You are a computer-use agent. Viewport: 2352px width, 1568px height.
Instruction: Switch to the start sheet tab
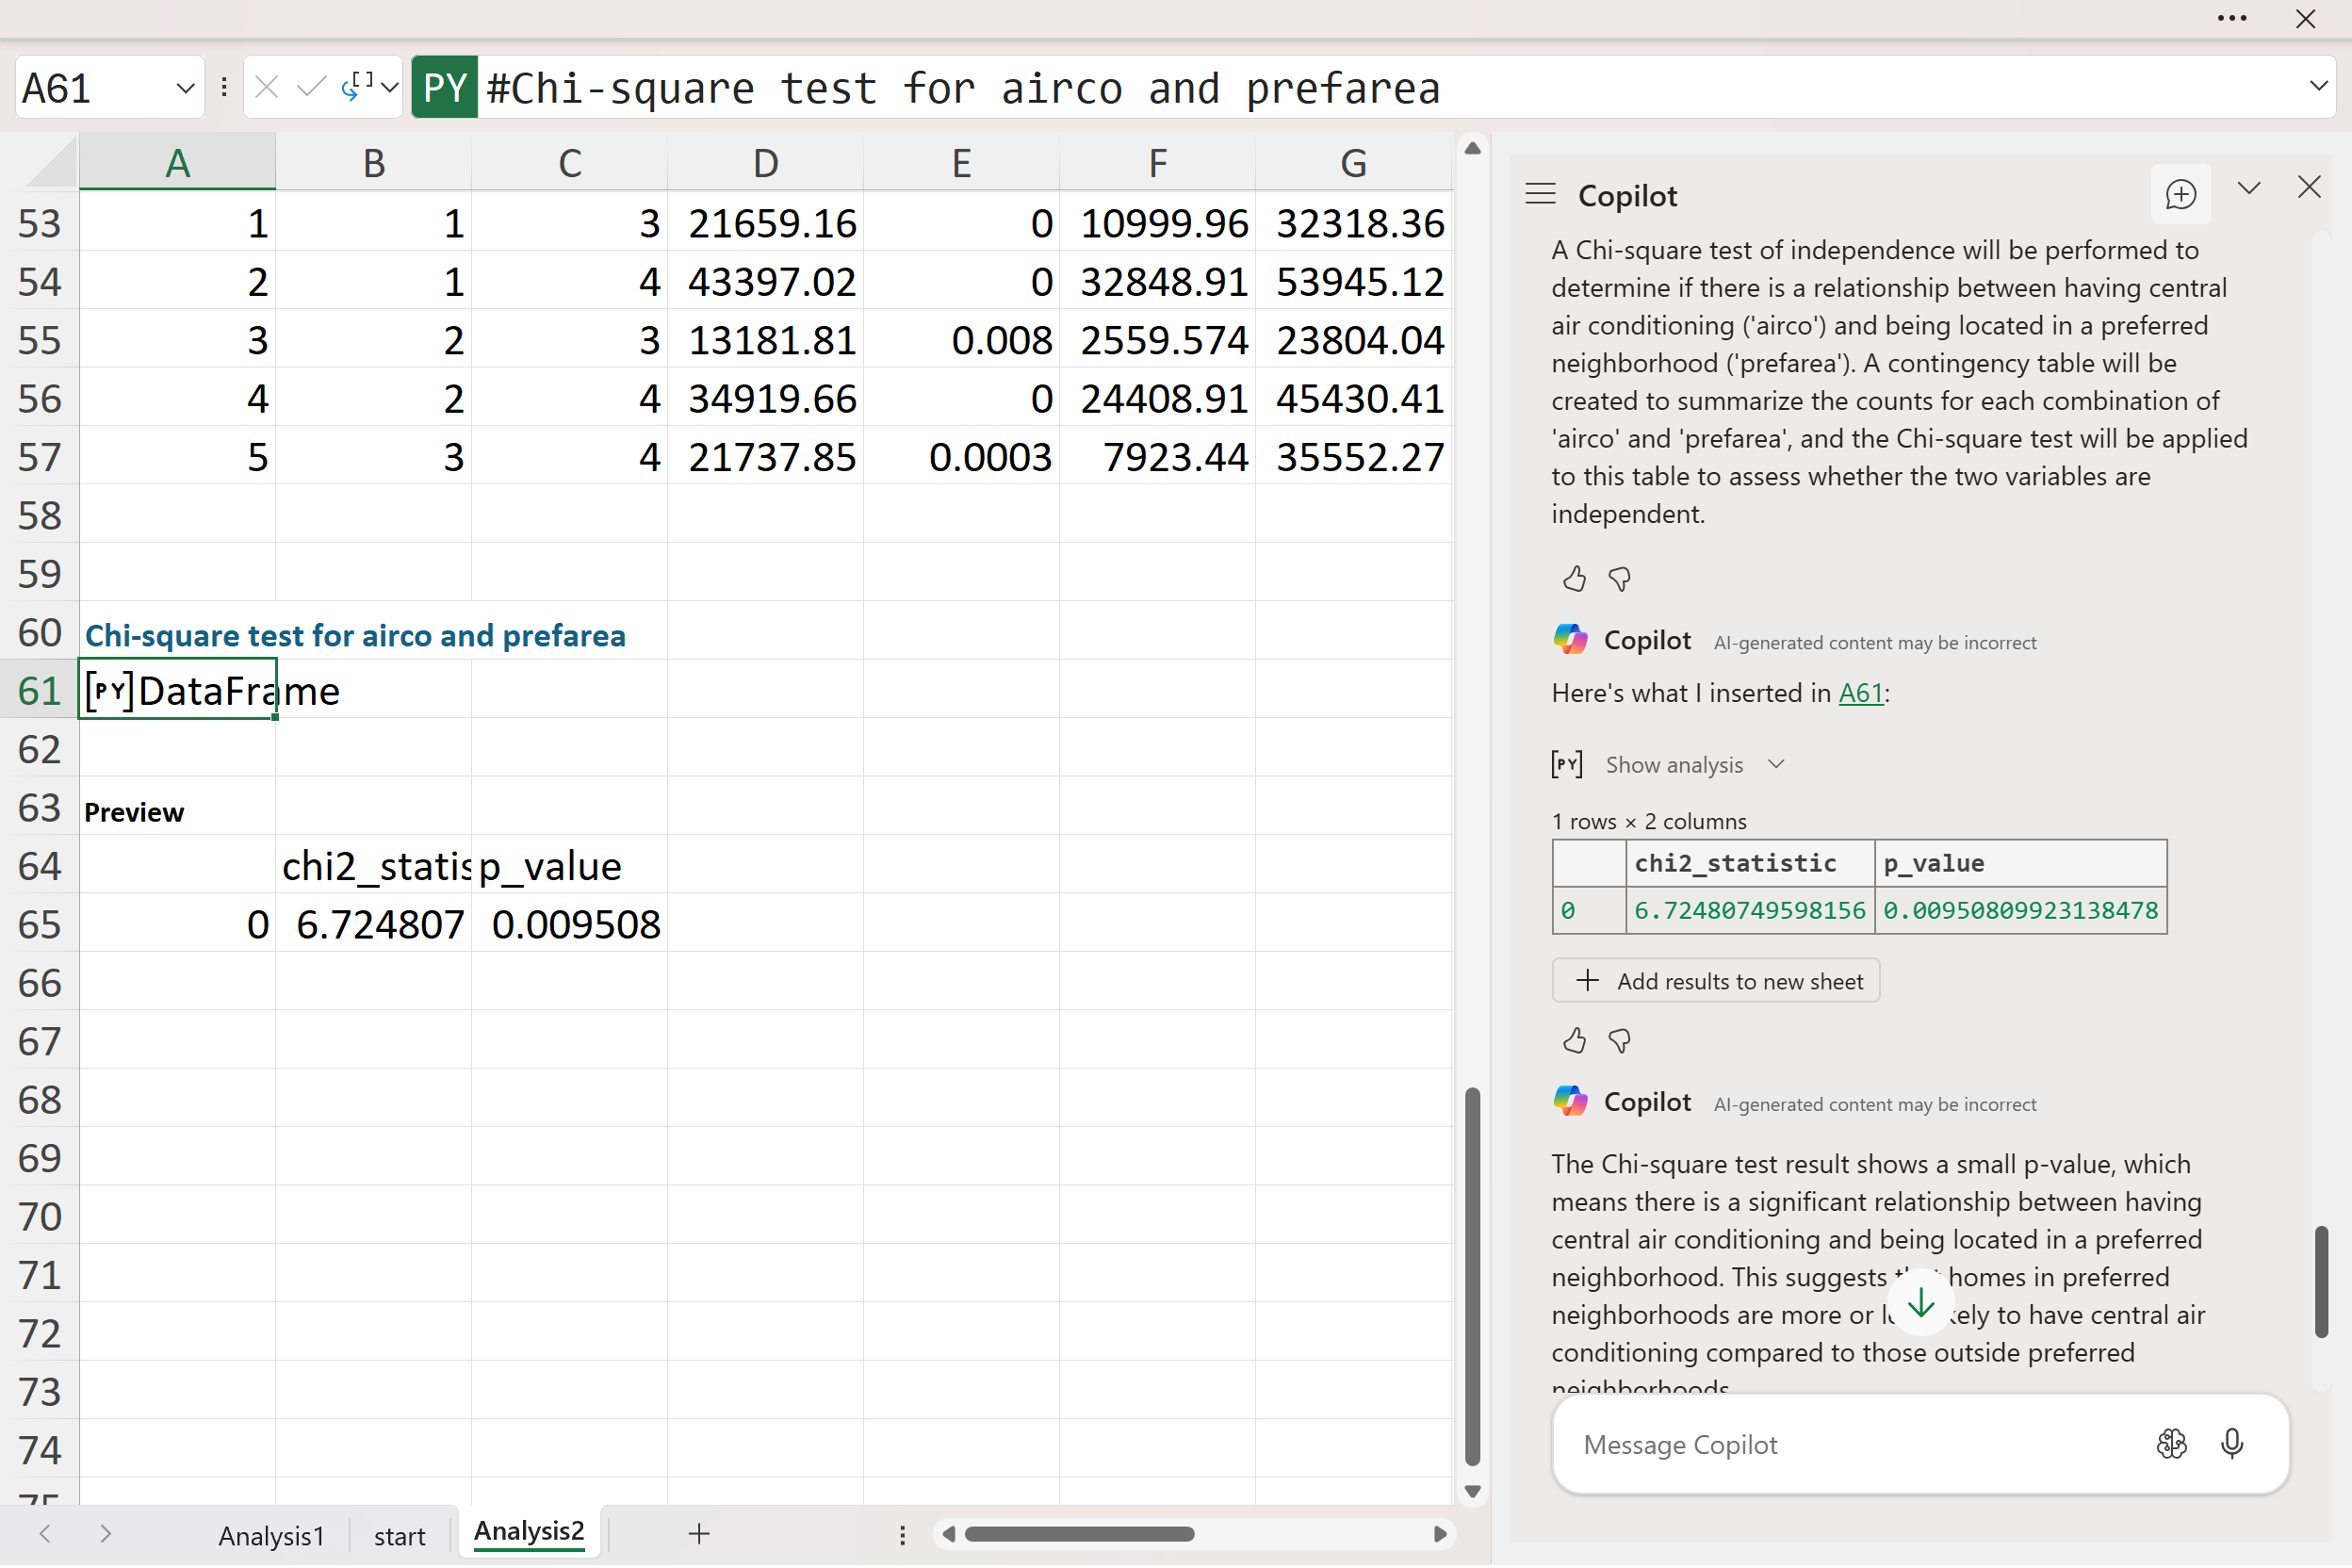(399, 1535)
